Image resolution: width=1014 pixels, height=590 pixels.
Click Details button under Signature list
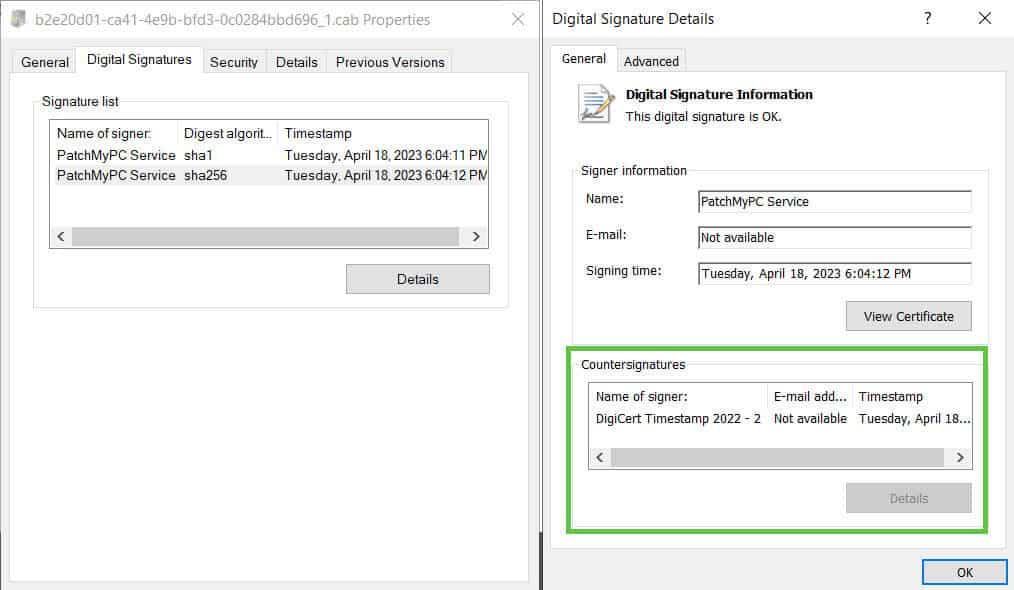click(418, 279)
